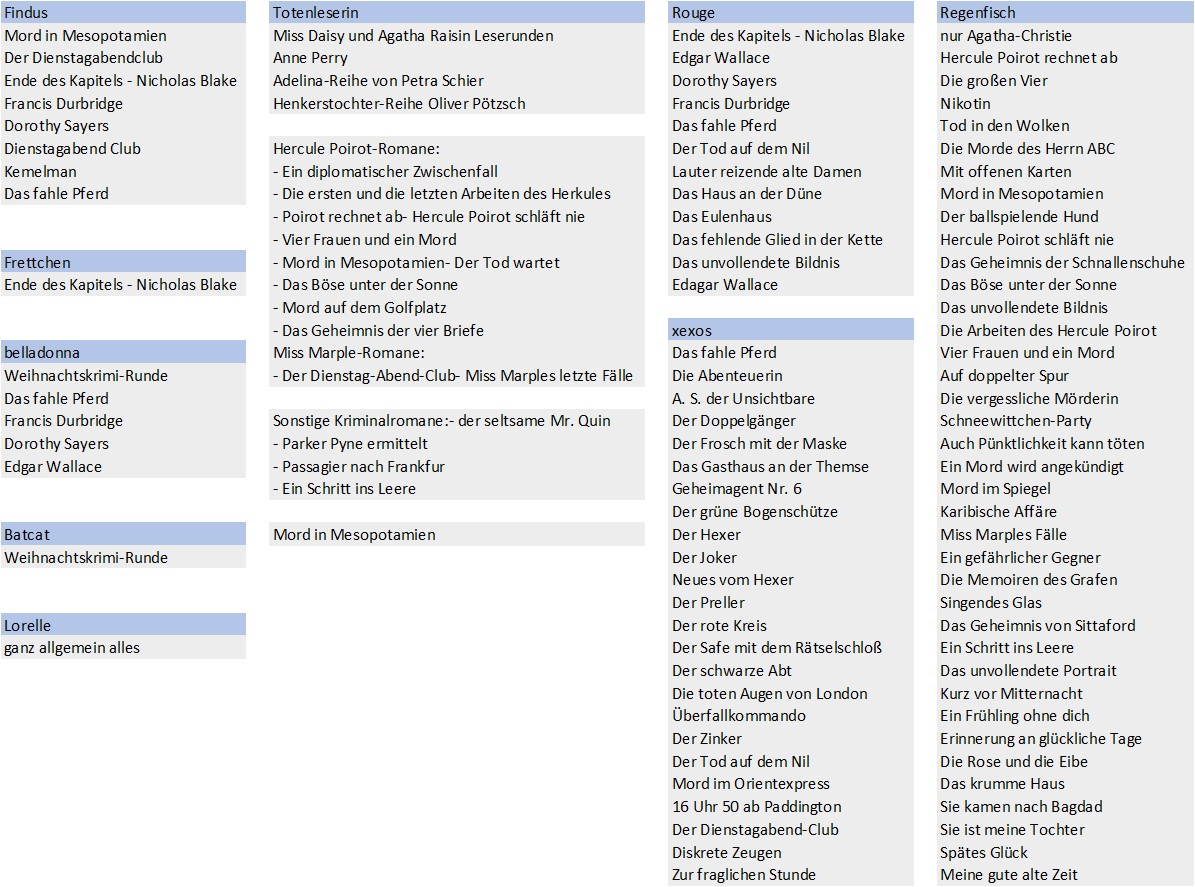Click the Anne Perry entry
Image resolution: width=1195 pixels, height=887 pixels.
(x=311, y=58)
